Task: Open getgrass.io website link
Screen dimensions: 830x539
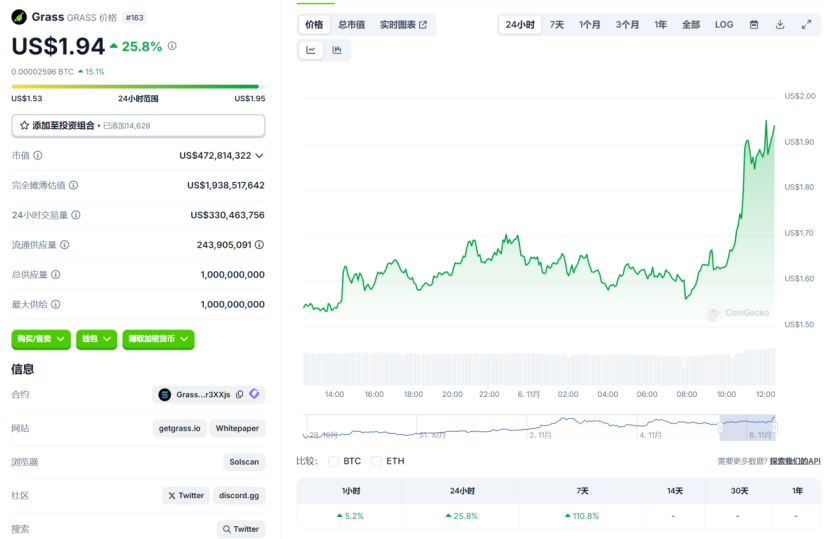Action: (179, 428)
